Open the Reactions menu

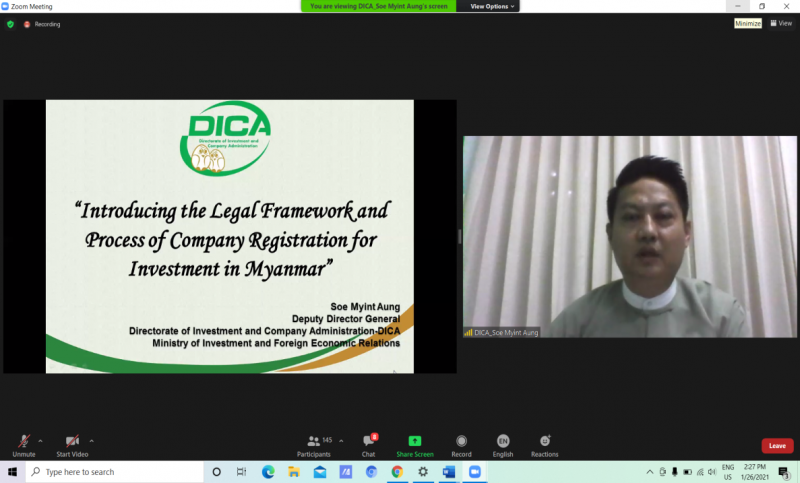[x=545, y=443]
